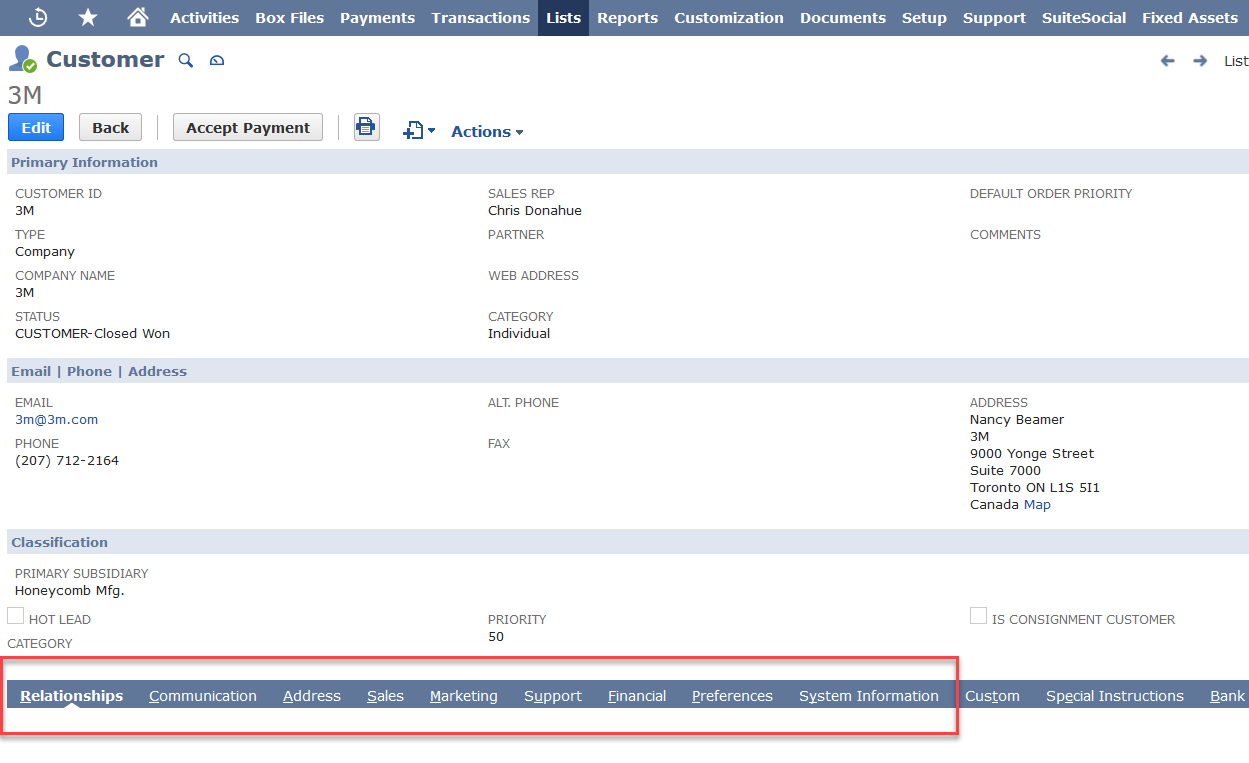The image size is (1249, 763).
Task: Switch to the Marketing subtab
Action: coord(464,696)
